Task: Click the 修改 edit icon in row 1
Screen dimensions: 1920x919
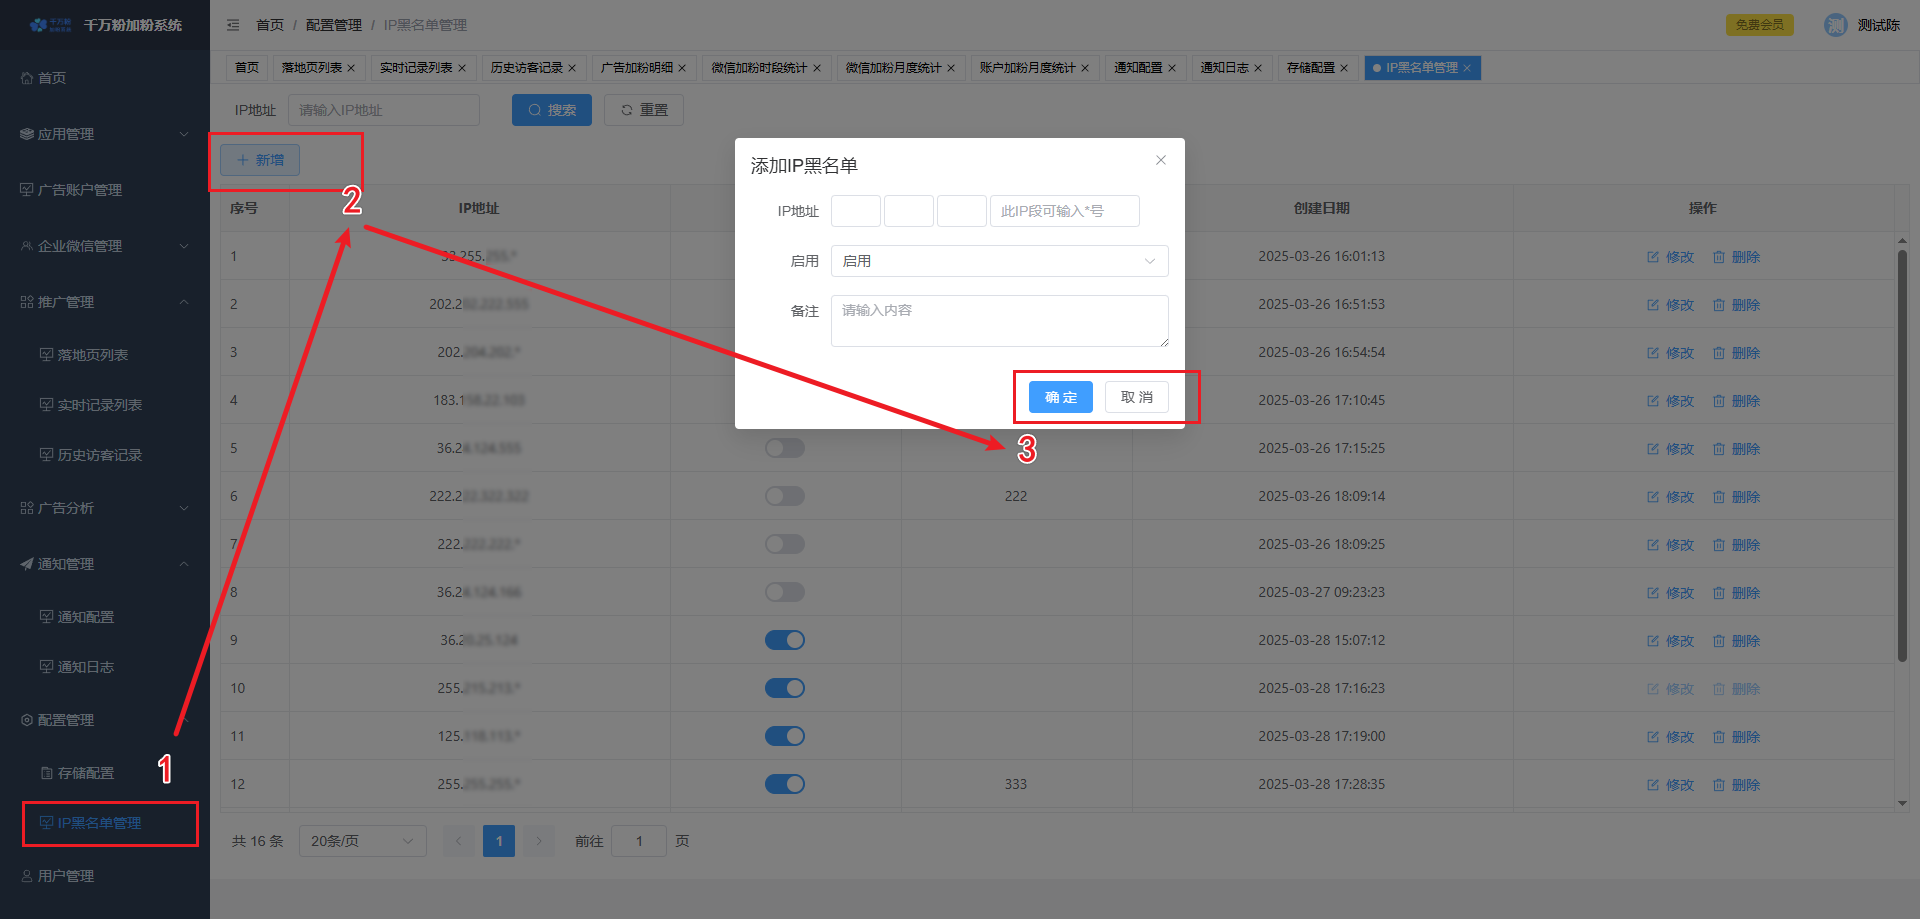Action: 1653,257
